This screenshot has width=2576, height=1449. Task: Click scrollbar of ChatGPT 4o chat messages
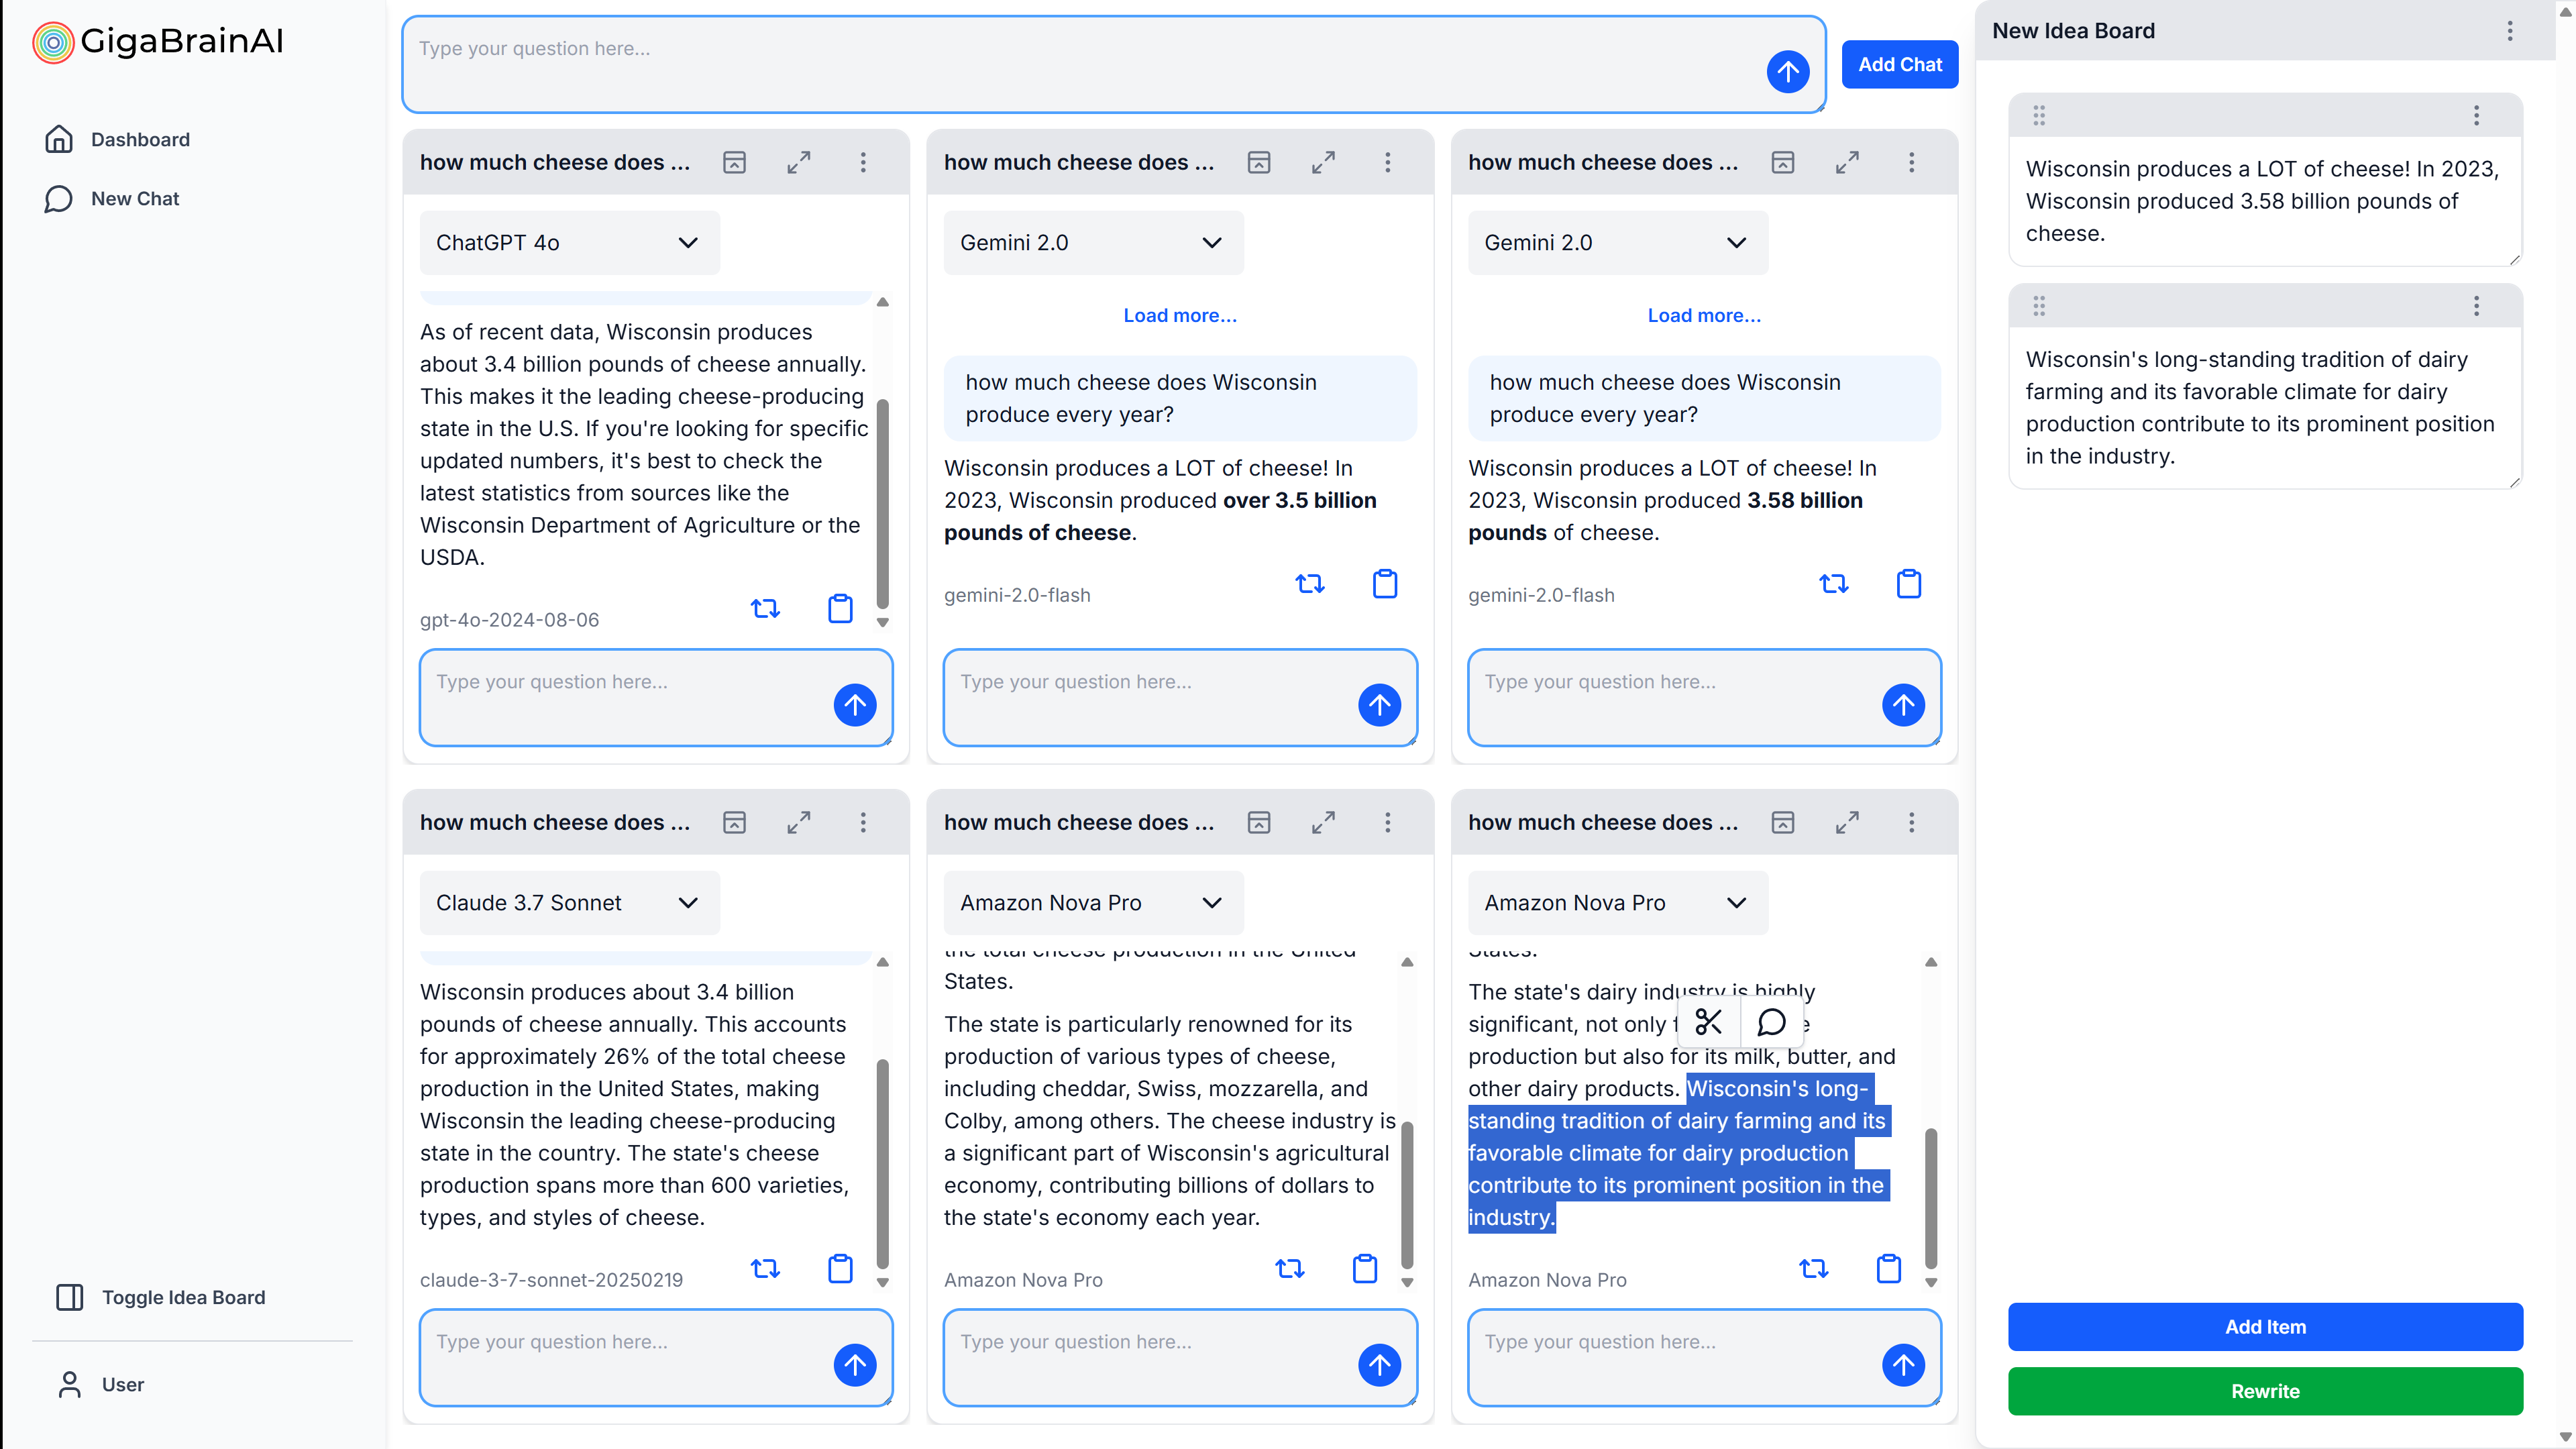[x=883, y=503]
